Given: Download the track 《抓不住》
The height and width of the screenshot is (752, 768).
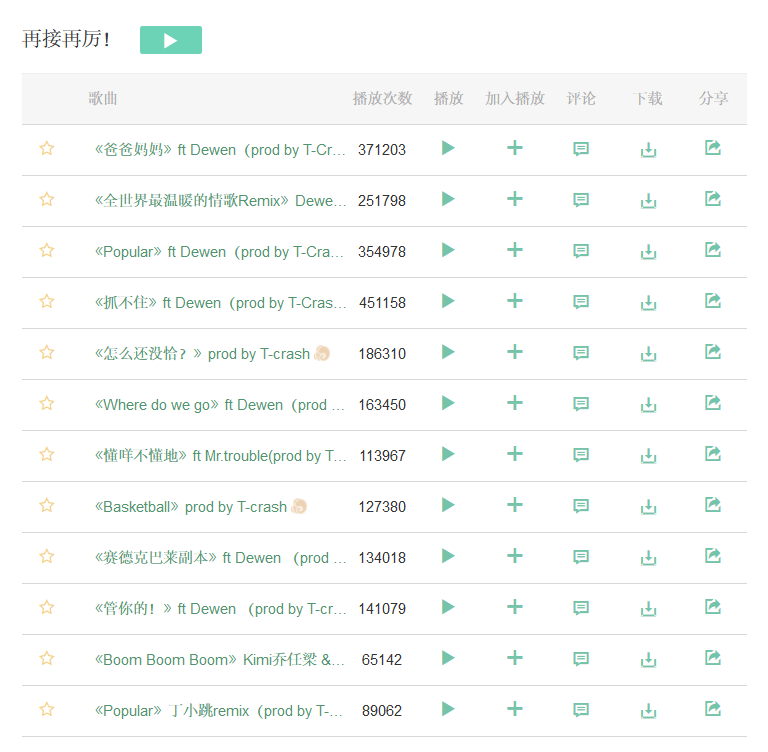Looking at the screenshot, I should coord(648,303).
